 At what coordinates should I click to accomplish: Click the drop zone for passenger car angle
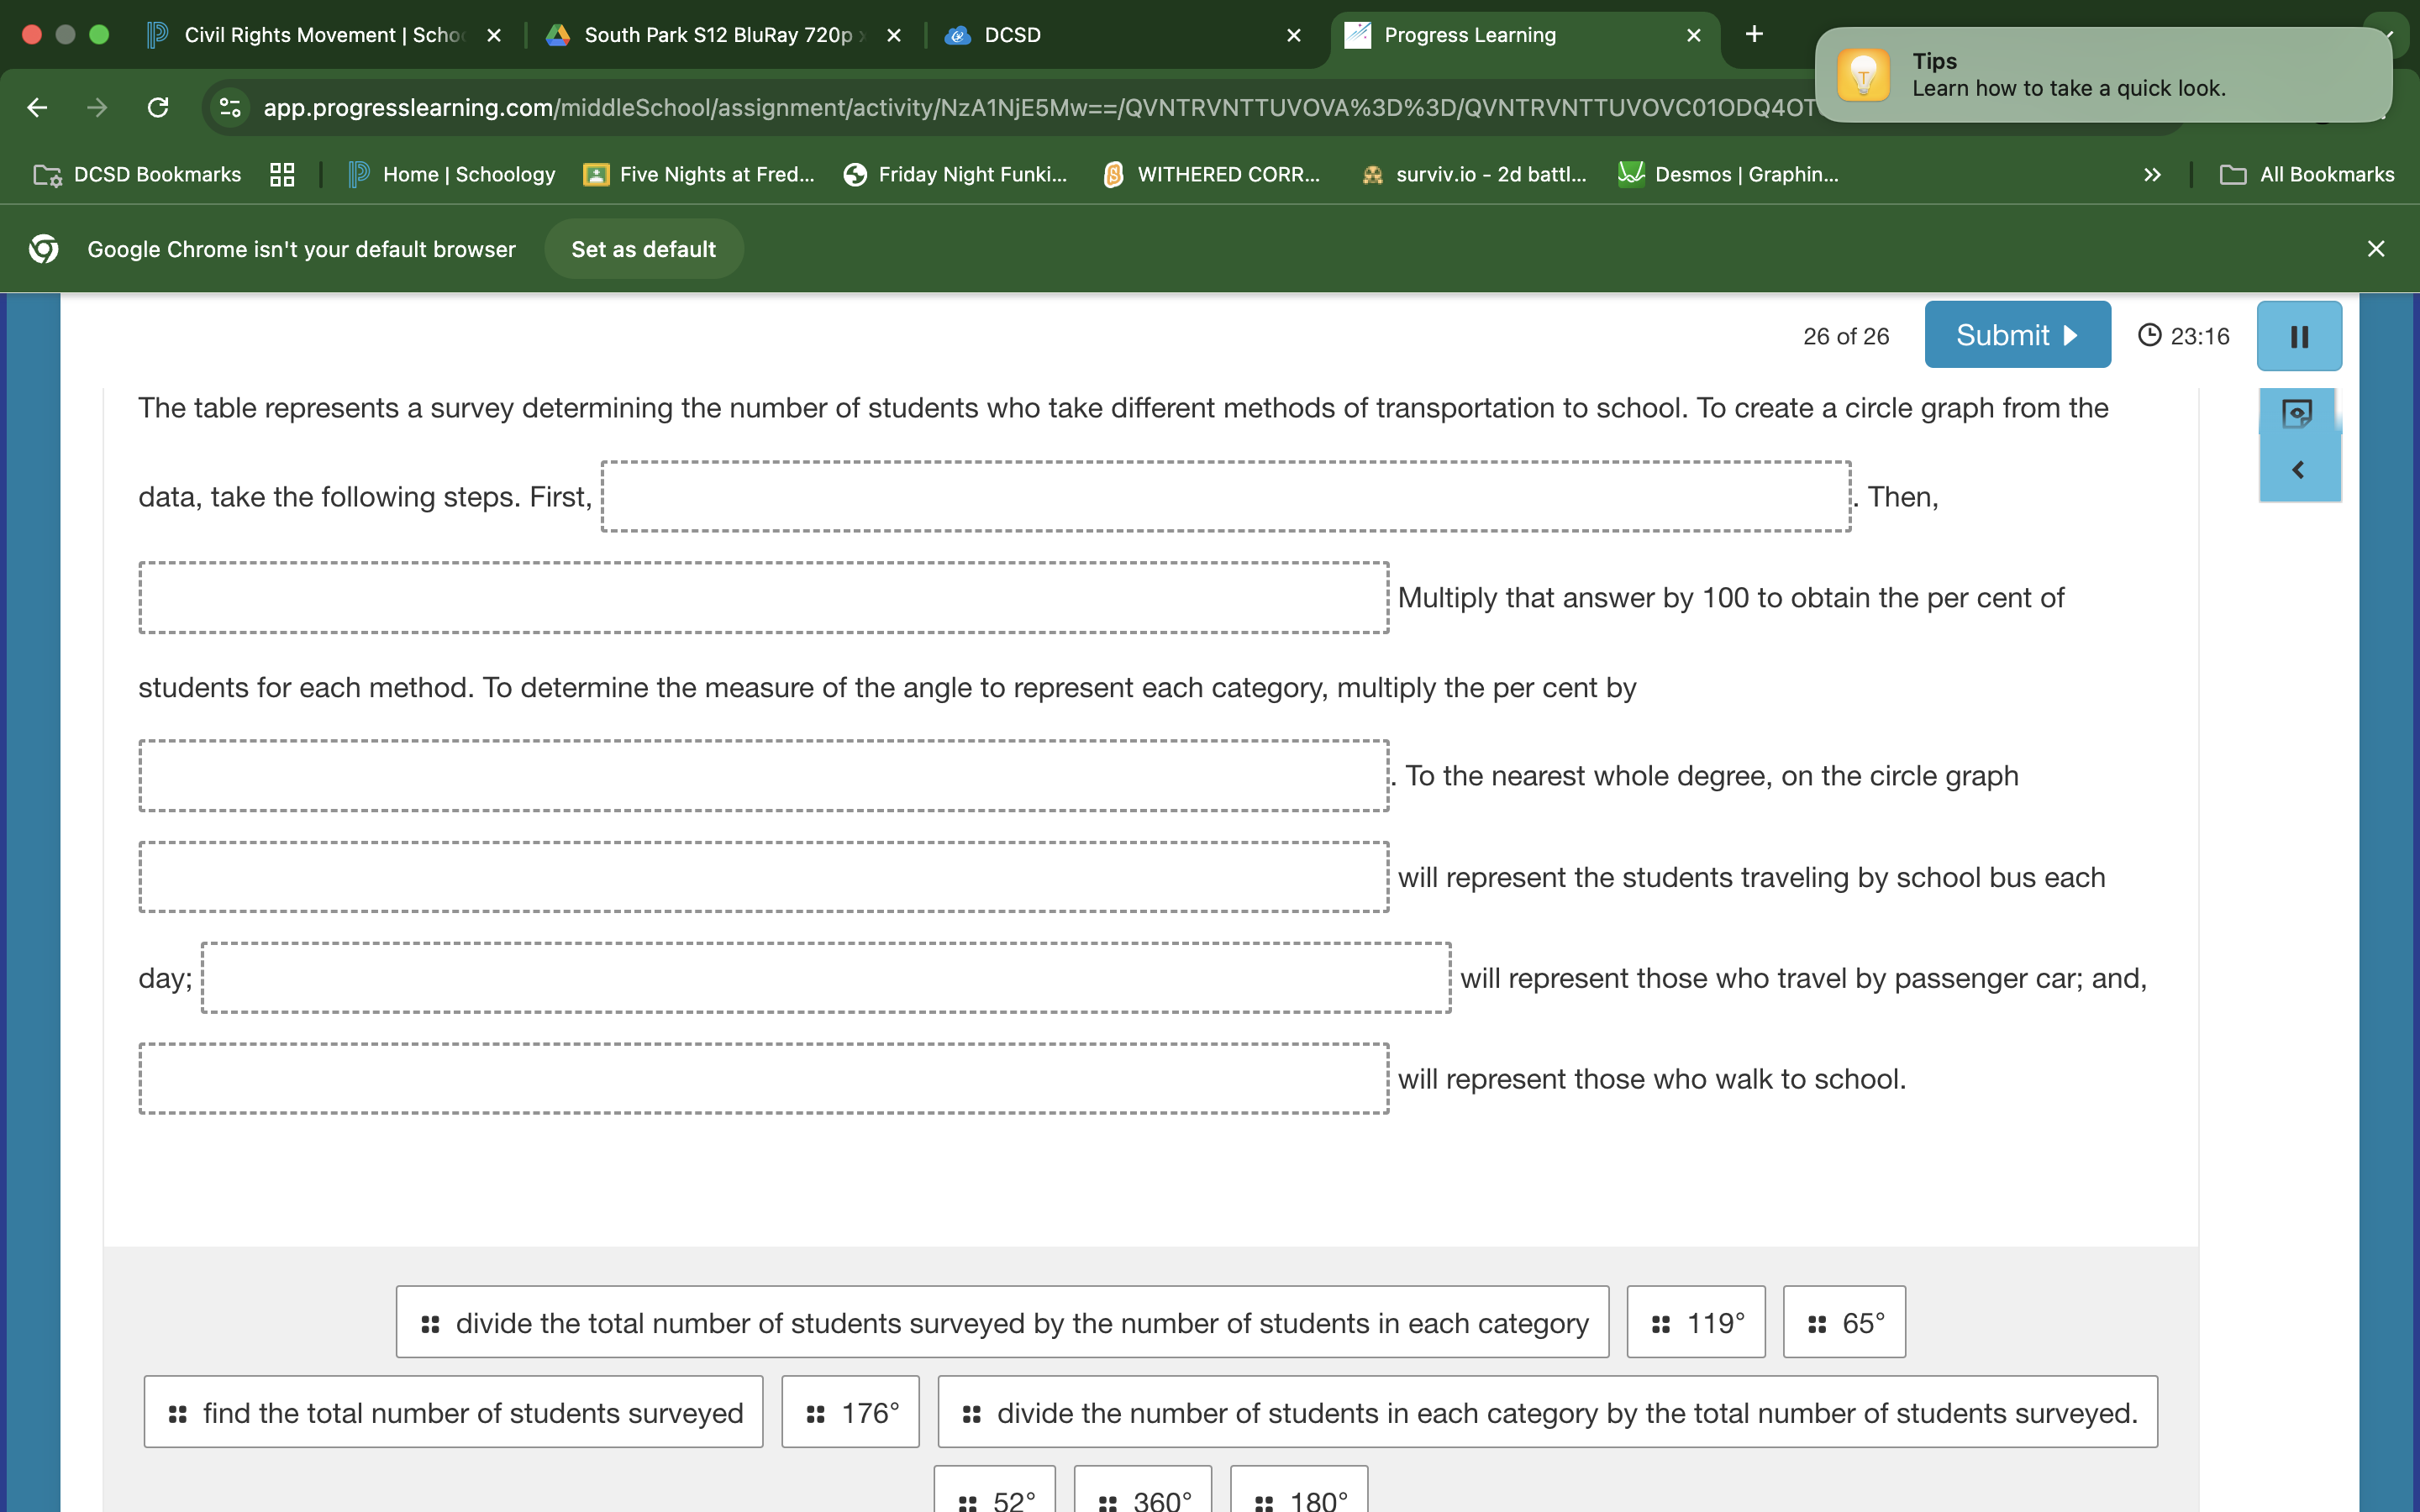[826, 978]
